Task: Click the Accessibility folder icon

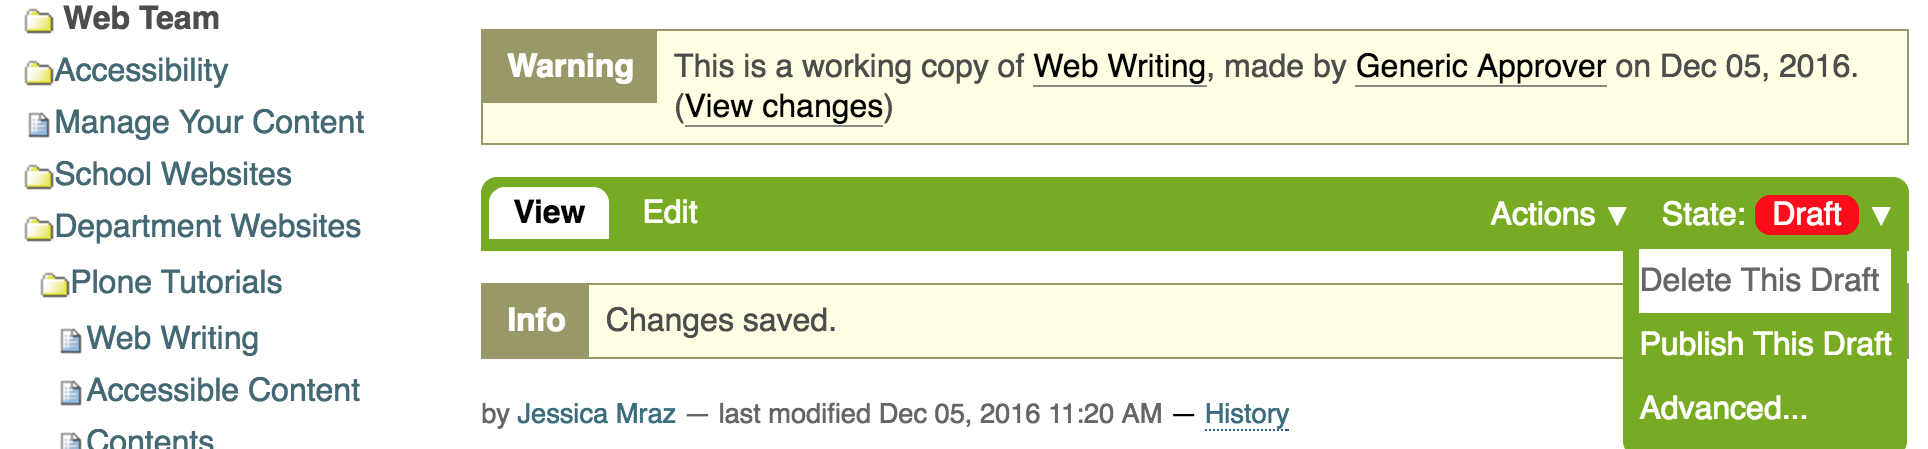Action: click(x=39, y=72)
